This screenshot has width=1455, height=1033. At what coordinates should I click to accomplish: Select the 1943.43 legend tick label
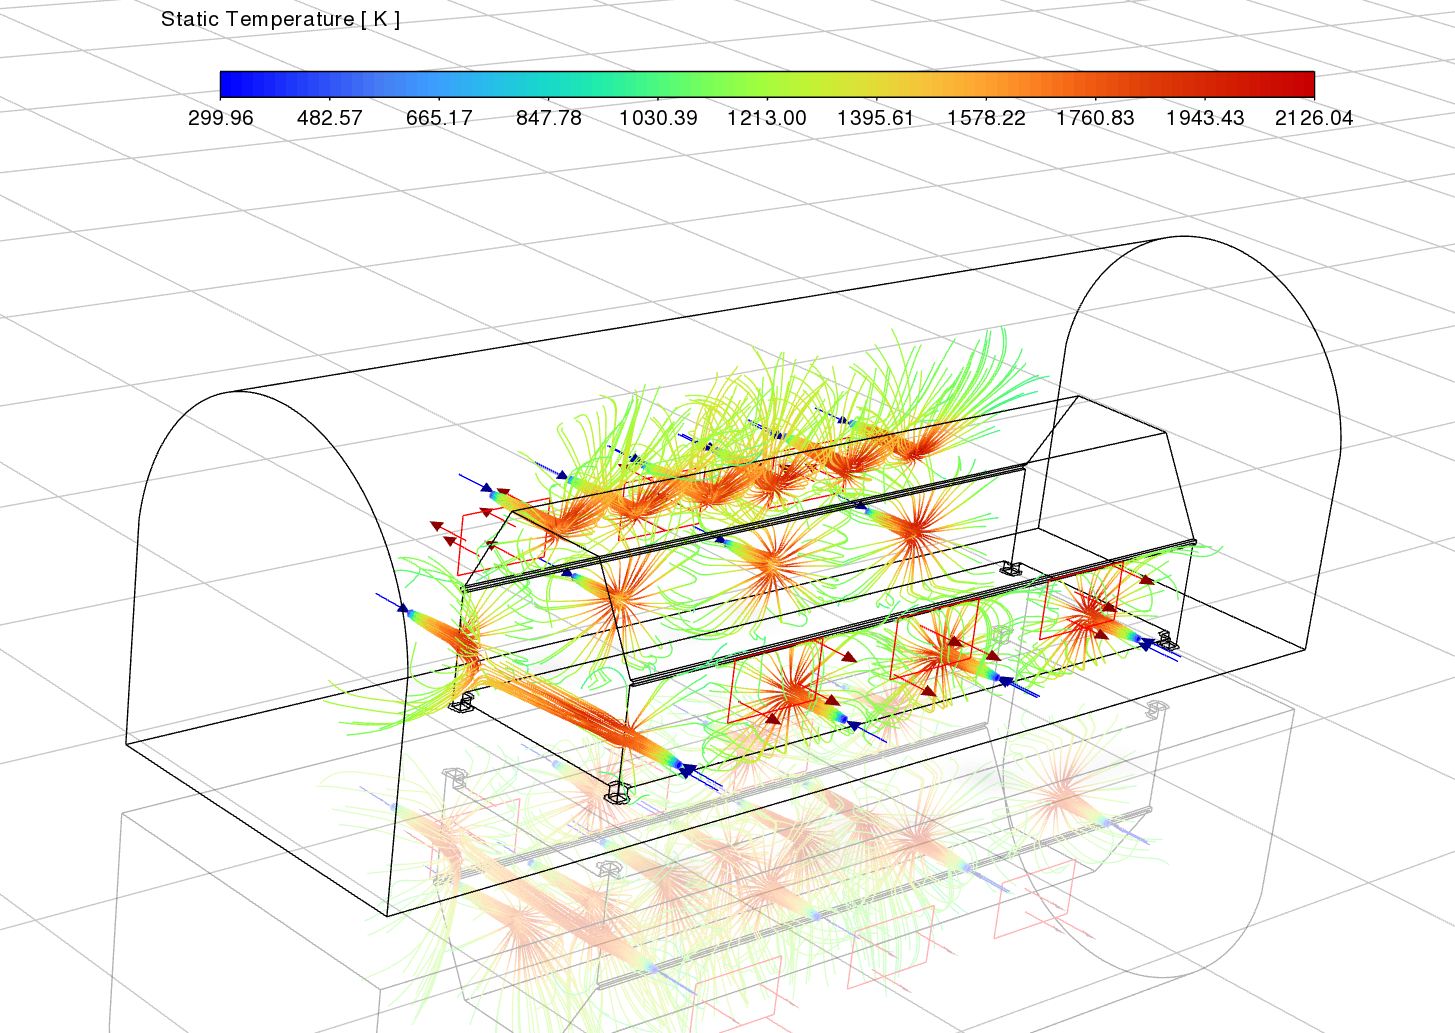coord(1204,118)
